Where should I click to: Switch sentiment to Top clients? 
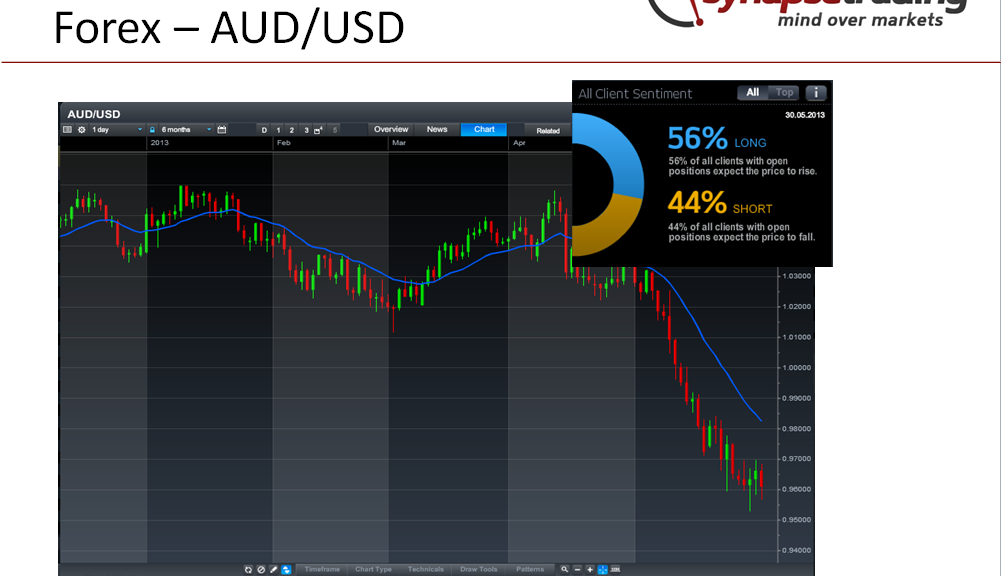click(785, 93)
